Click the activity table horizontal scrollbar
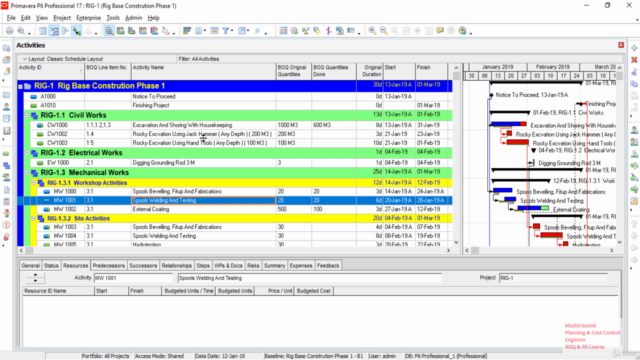 (235, 251)
